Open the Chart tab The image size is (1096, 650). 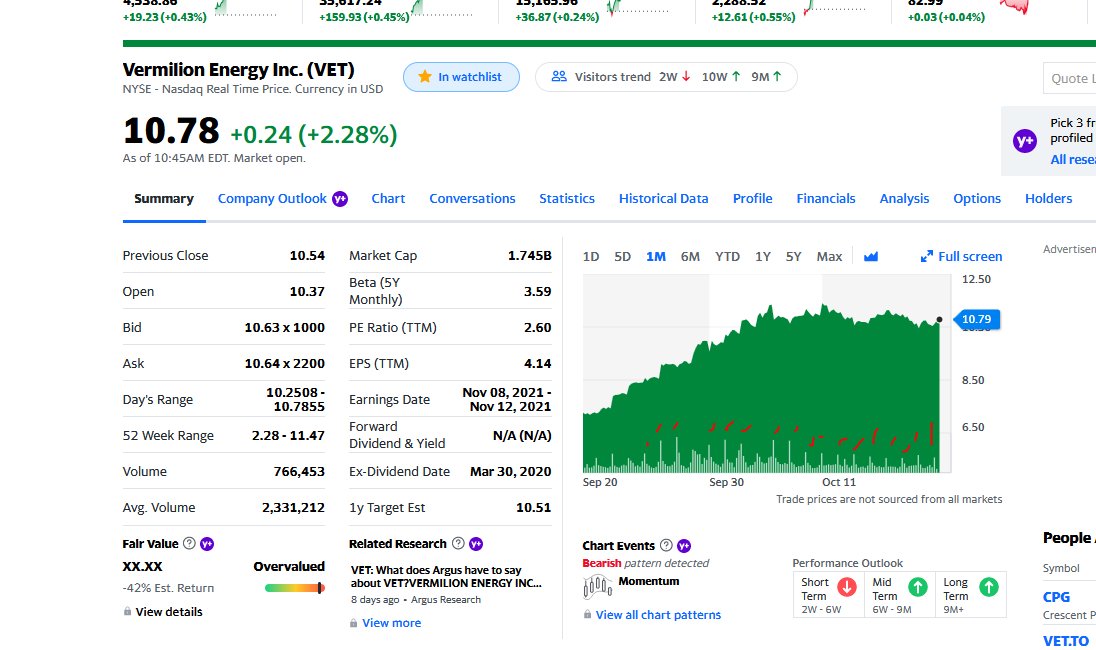tap(388, 198)
